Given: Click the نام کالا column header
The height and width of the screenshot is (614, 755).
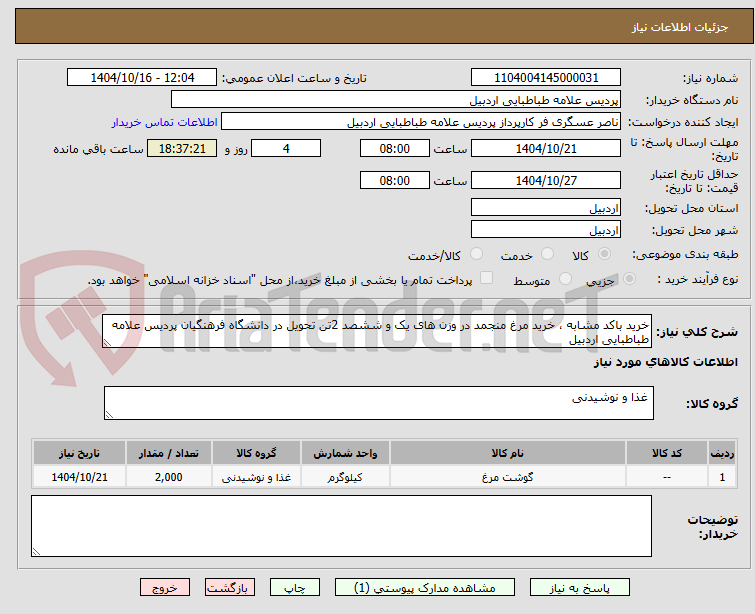Looking at the screenshot, I should 508,453.
